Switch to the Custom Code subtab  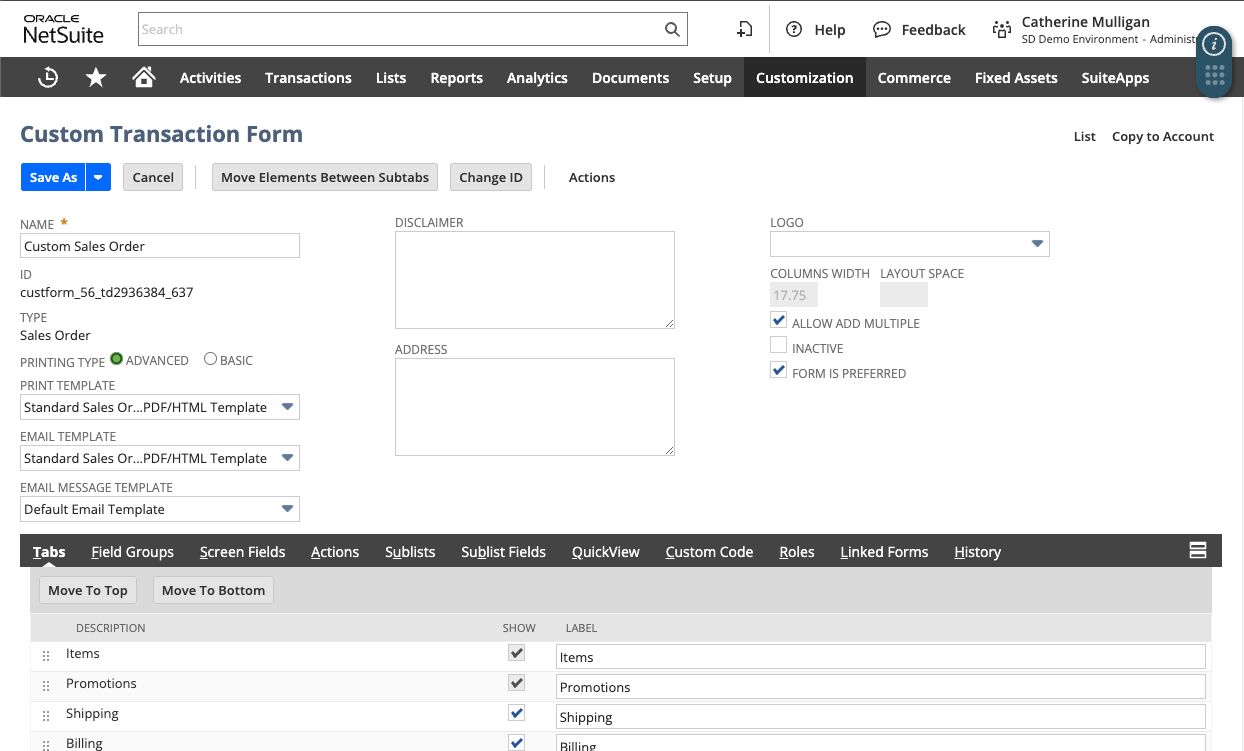coord(709,551)
